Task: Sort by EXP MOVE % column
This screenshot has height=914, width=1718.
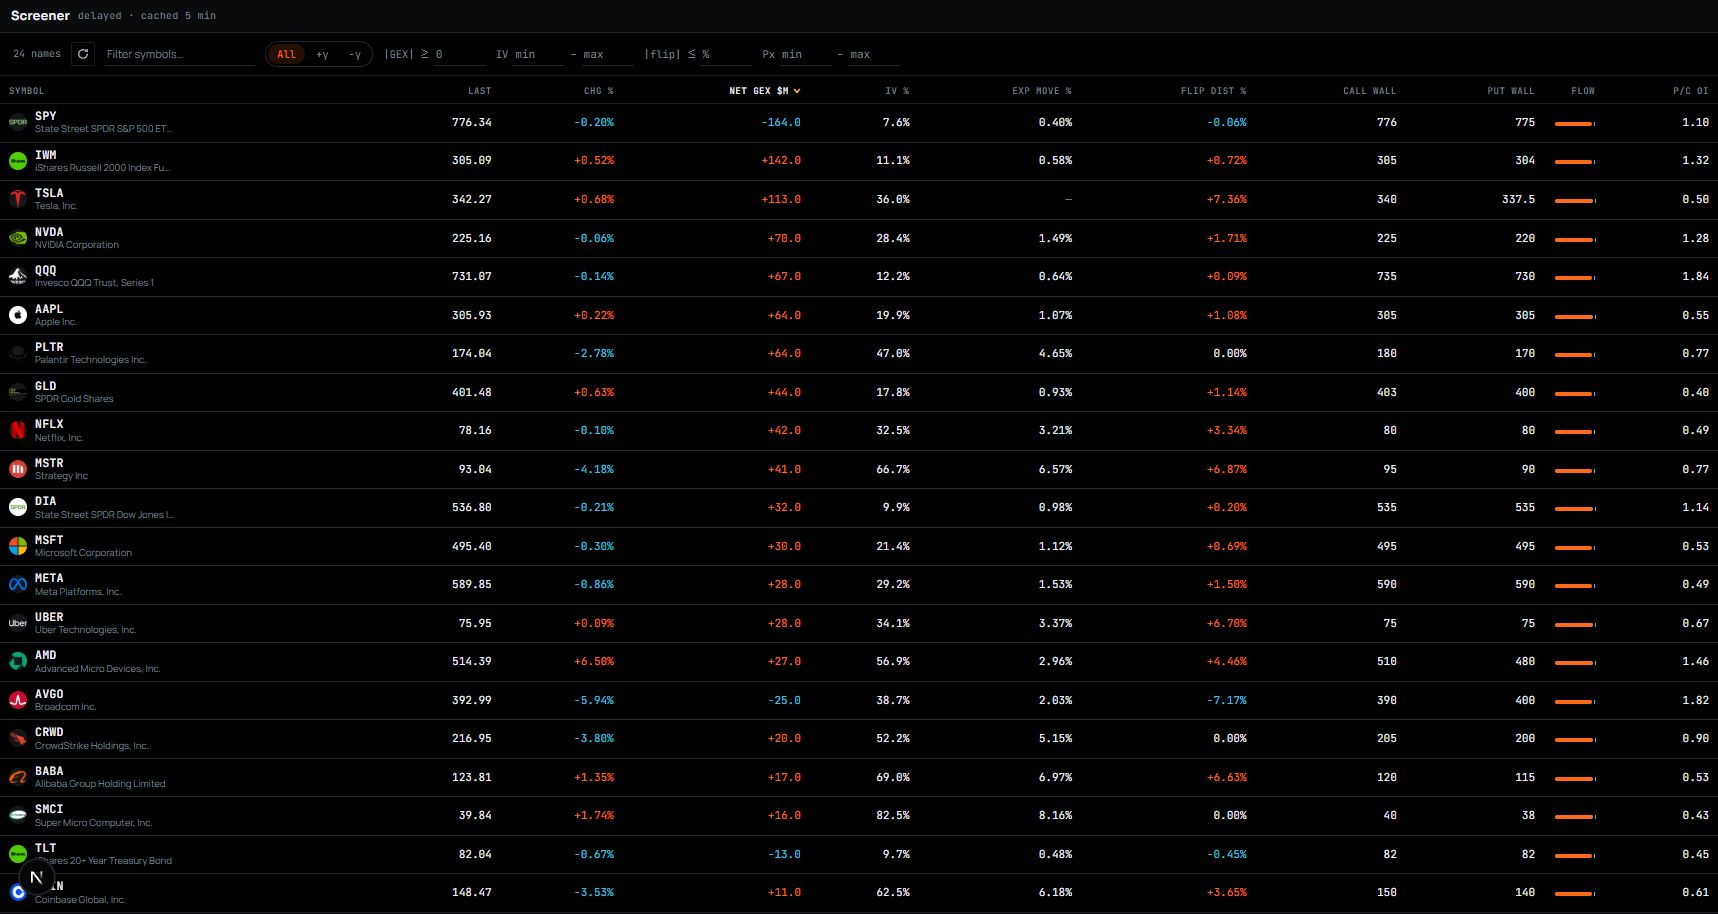Action: [x=1042, y=91]
